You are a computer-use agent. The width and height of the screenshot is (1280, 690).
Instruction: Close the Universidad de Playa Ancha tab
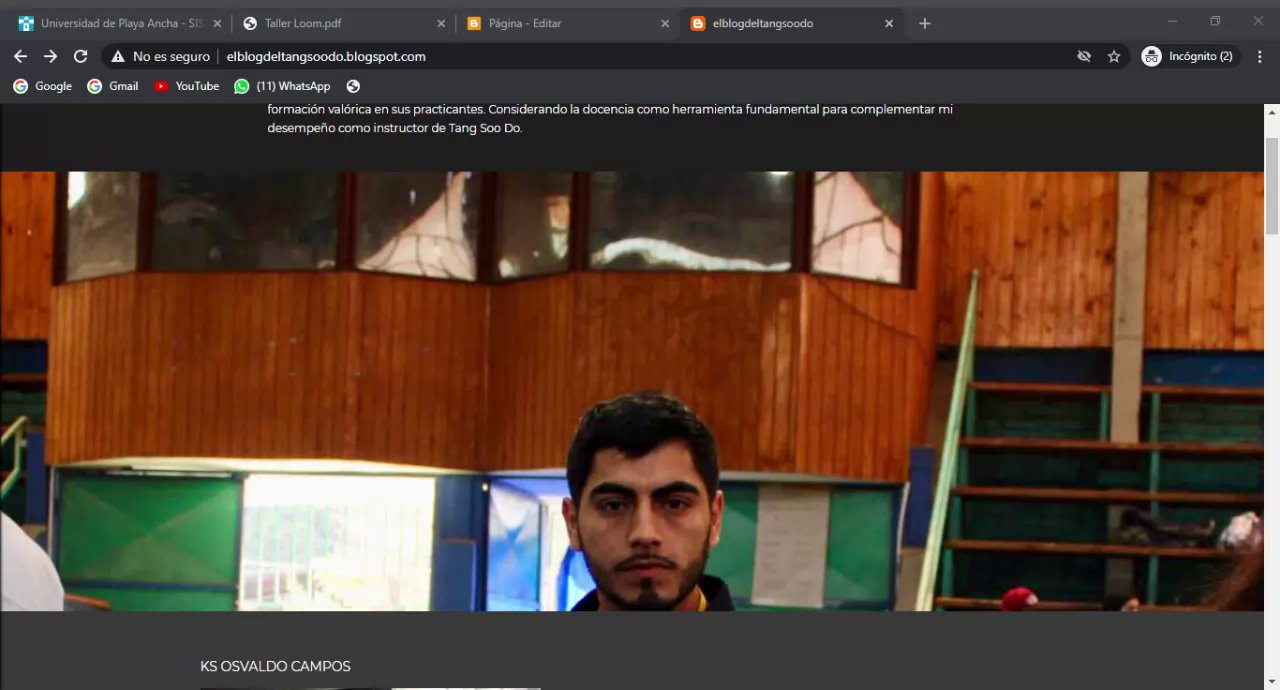217,23
